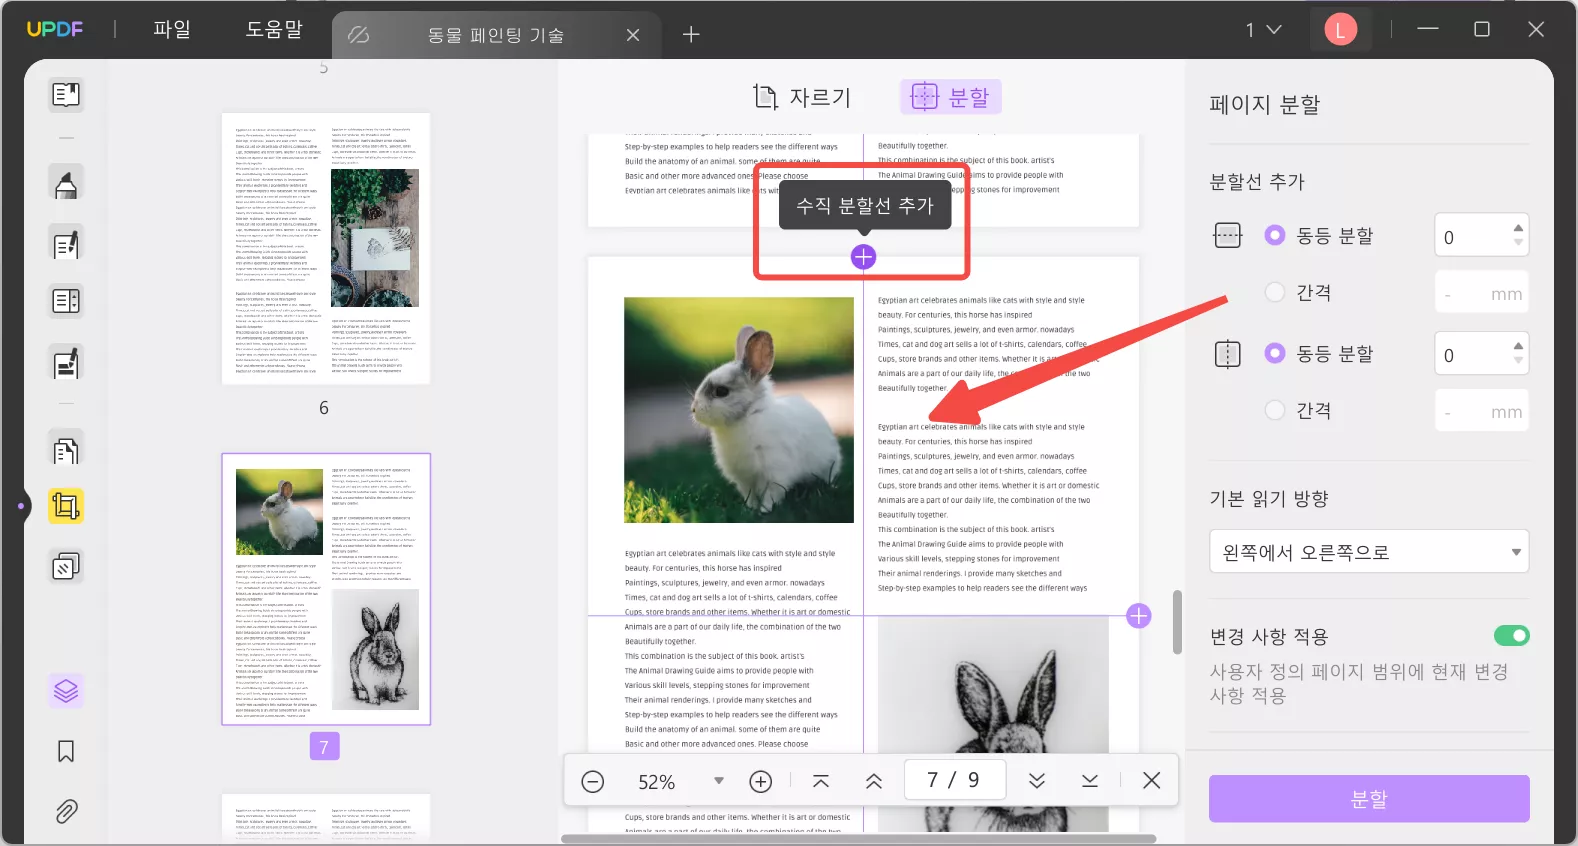Go to the previous page
1578x846 pixels.
(x=874, y=781)
